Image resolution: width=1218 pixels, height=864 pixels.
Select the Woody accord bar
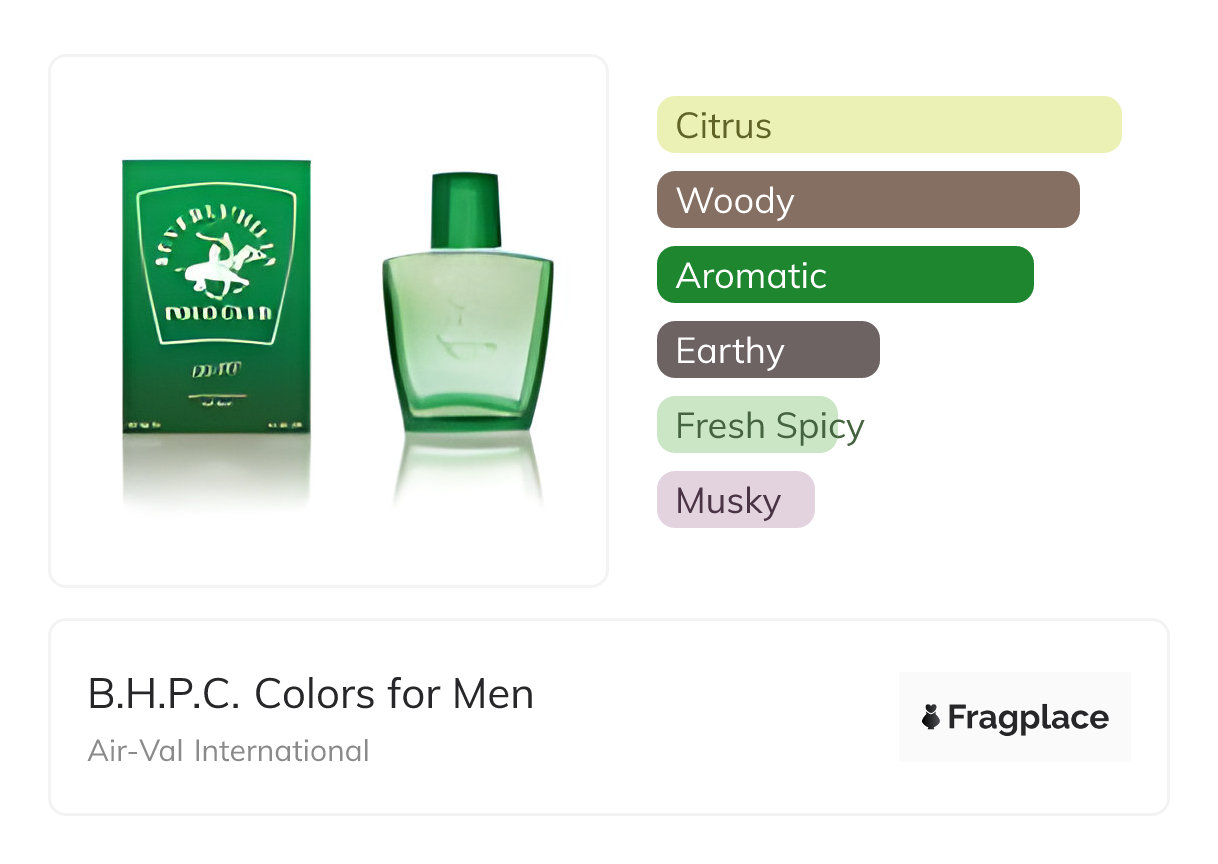pos(867,200)
